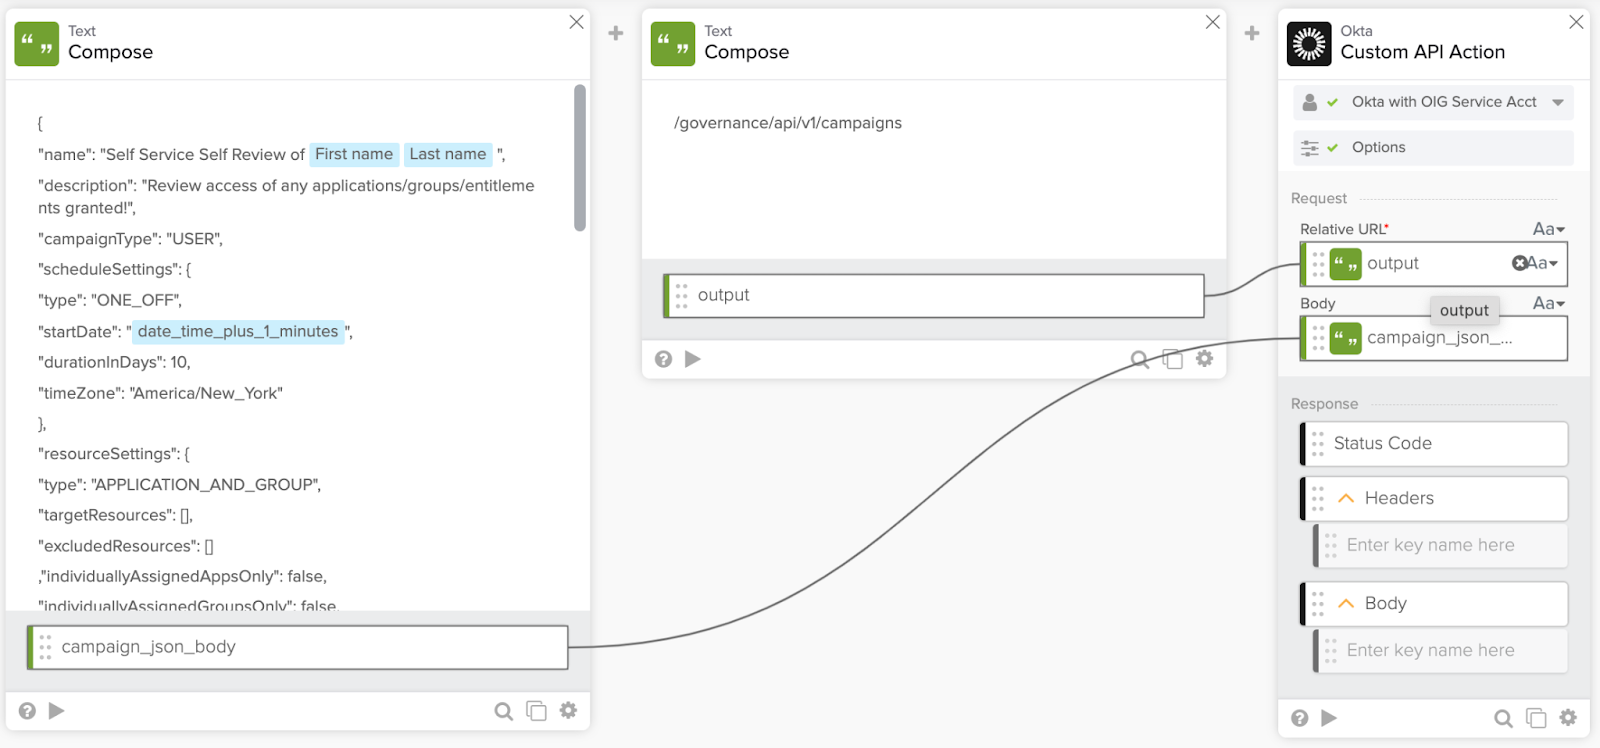
Task: Run the Okta Custom API Action card
Action: click(1329, 718)
